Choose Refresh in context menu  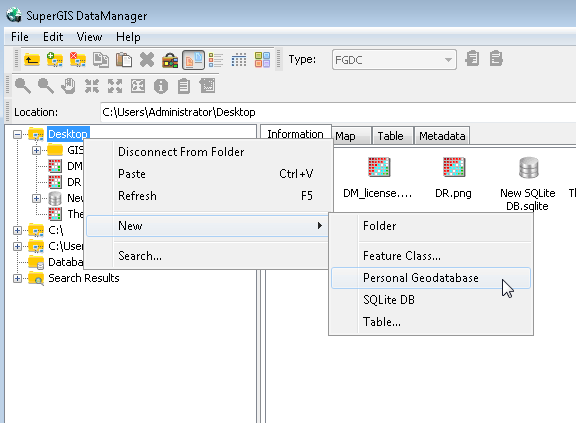(208, 196)
